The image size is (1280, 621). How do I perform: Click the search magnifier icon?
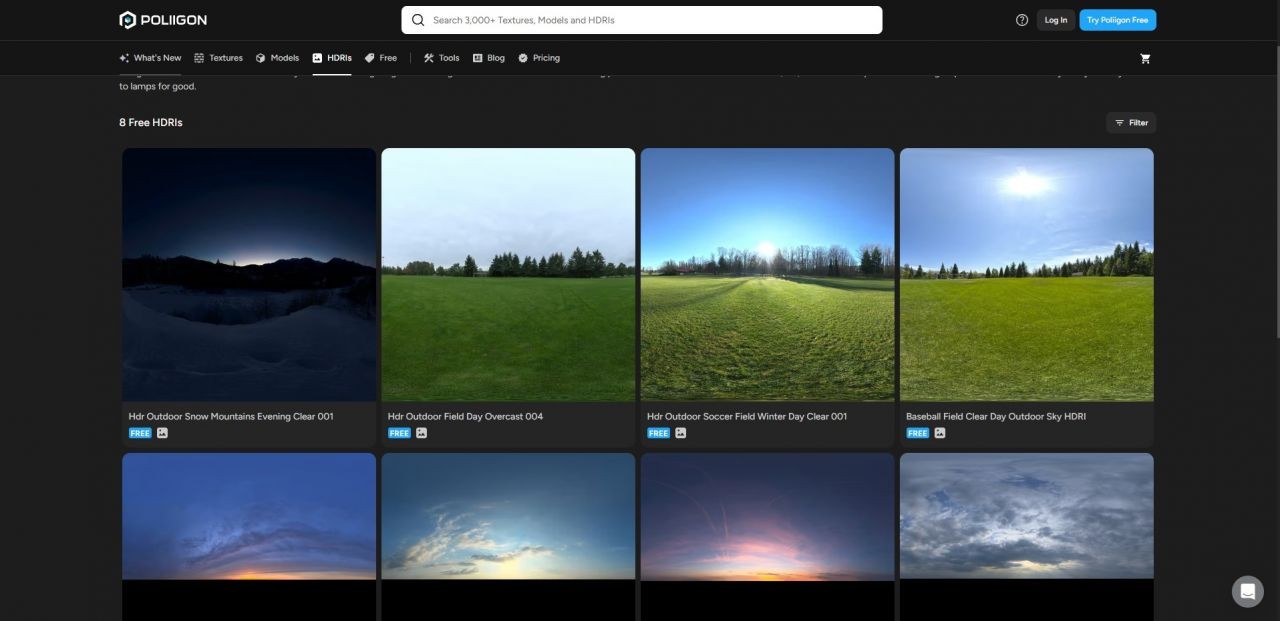point(418,20)
